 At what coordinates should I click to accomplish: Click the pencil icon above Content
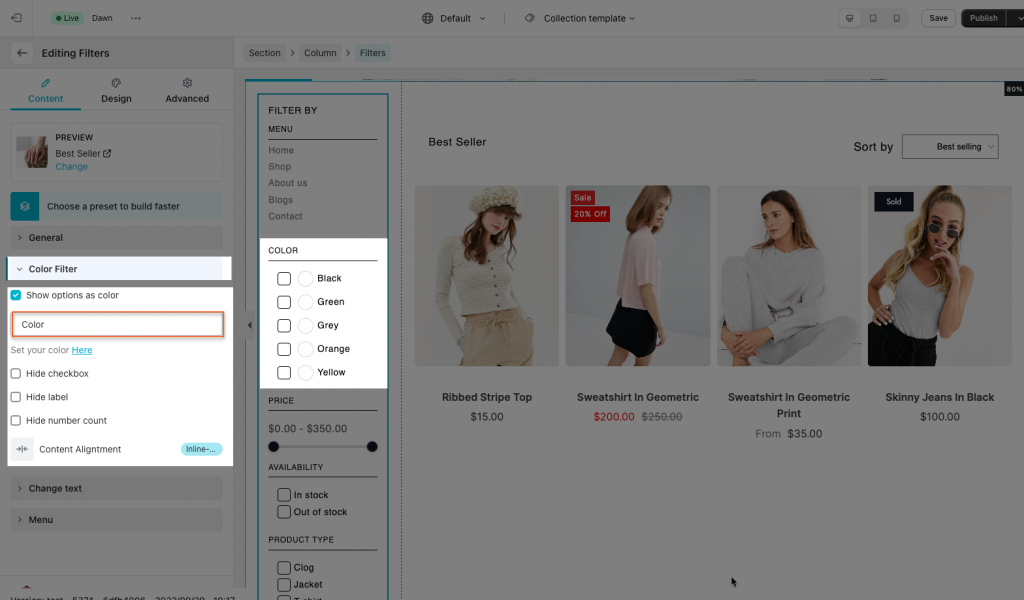pos(45,83)
